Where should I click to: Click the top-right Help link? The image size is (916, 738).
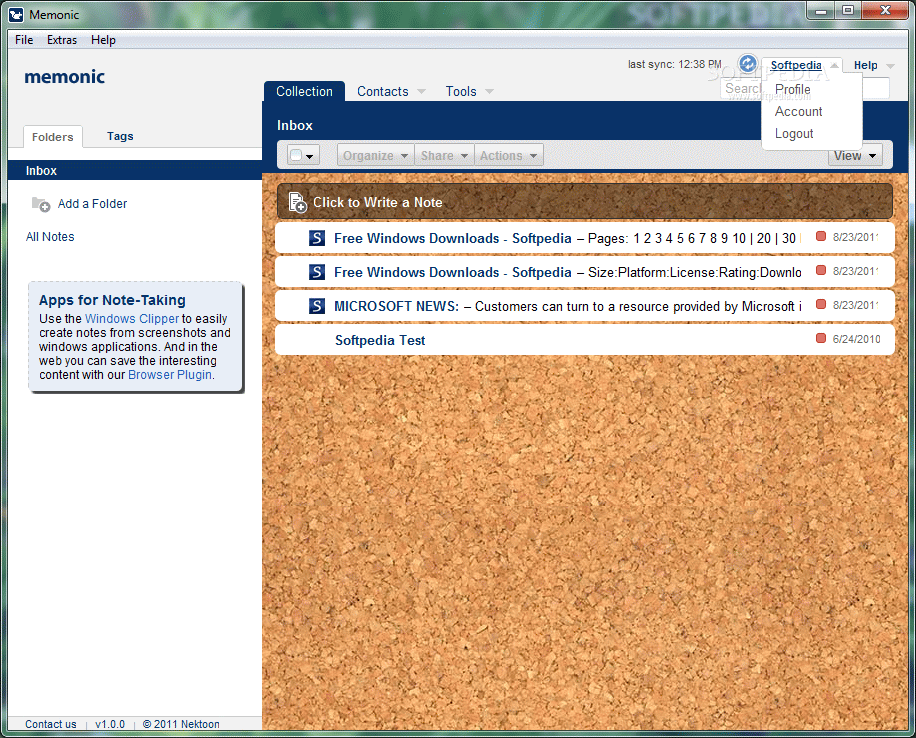[x=866, y=65]
